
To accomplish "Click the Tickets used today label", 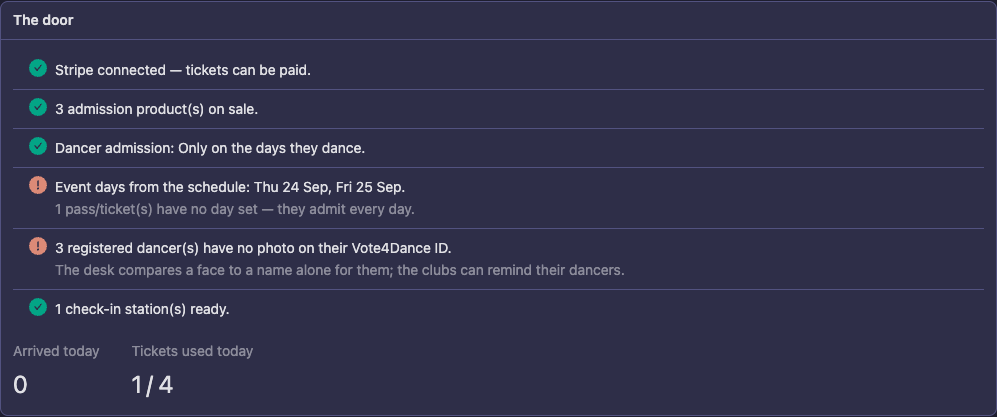I will pyautogui.click(x=193, y=352).
